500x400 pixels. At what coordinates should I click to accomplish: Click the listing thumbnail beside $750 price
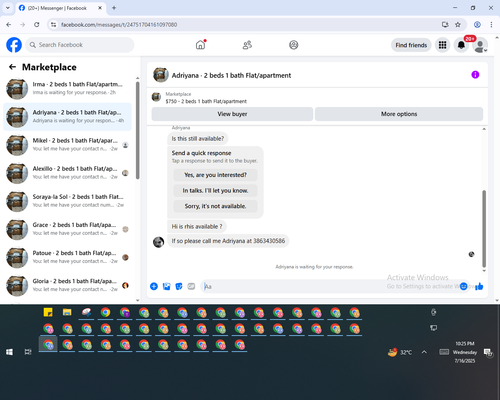(x=156, y=97)
